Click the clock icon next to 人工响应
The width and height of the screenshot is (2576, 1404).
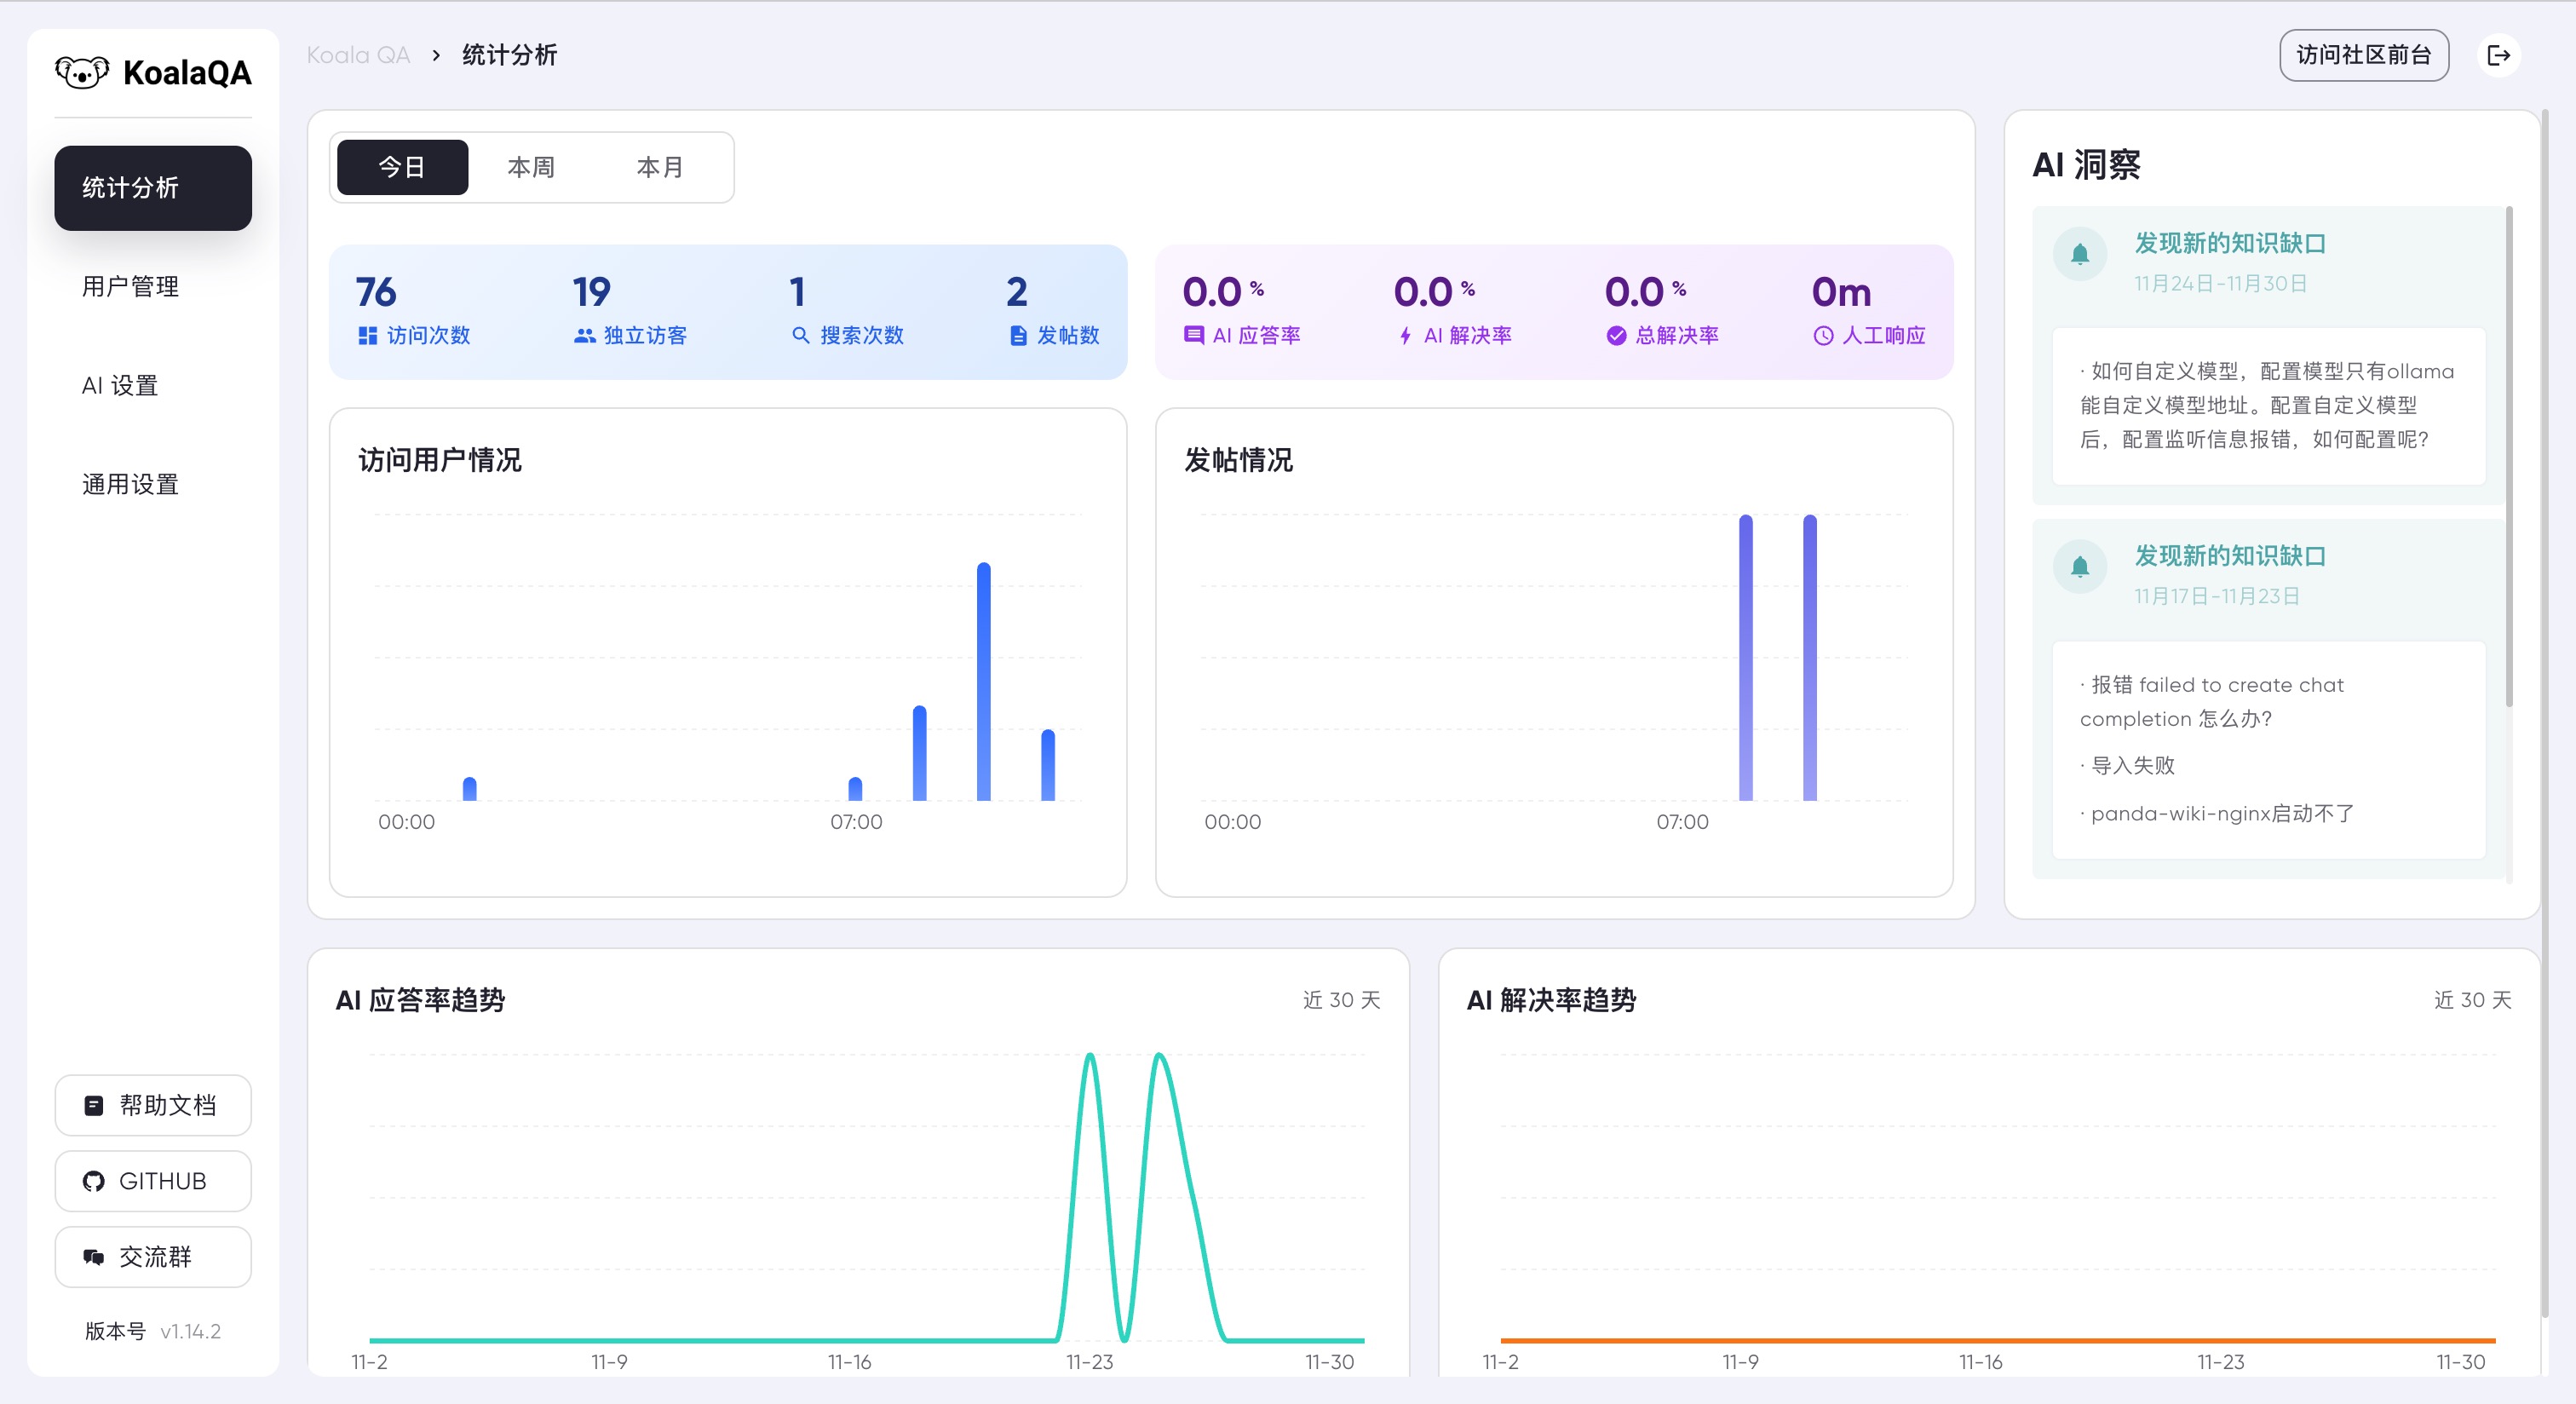click(1823, 336)
